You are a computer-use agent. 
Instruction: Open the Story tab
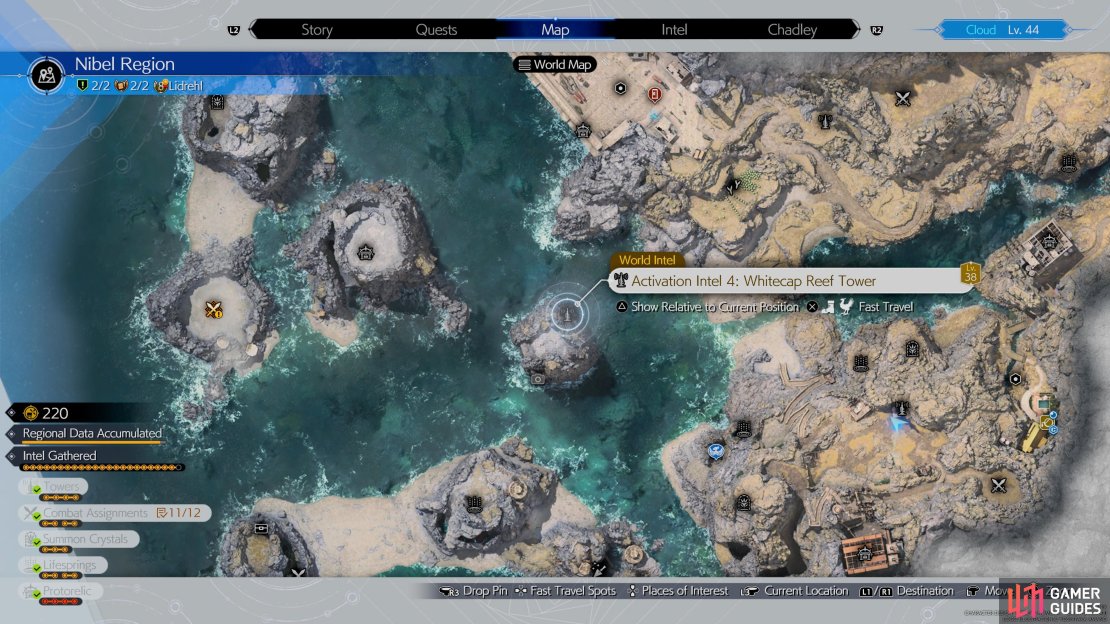click(x=316, y=30)
